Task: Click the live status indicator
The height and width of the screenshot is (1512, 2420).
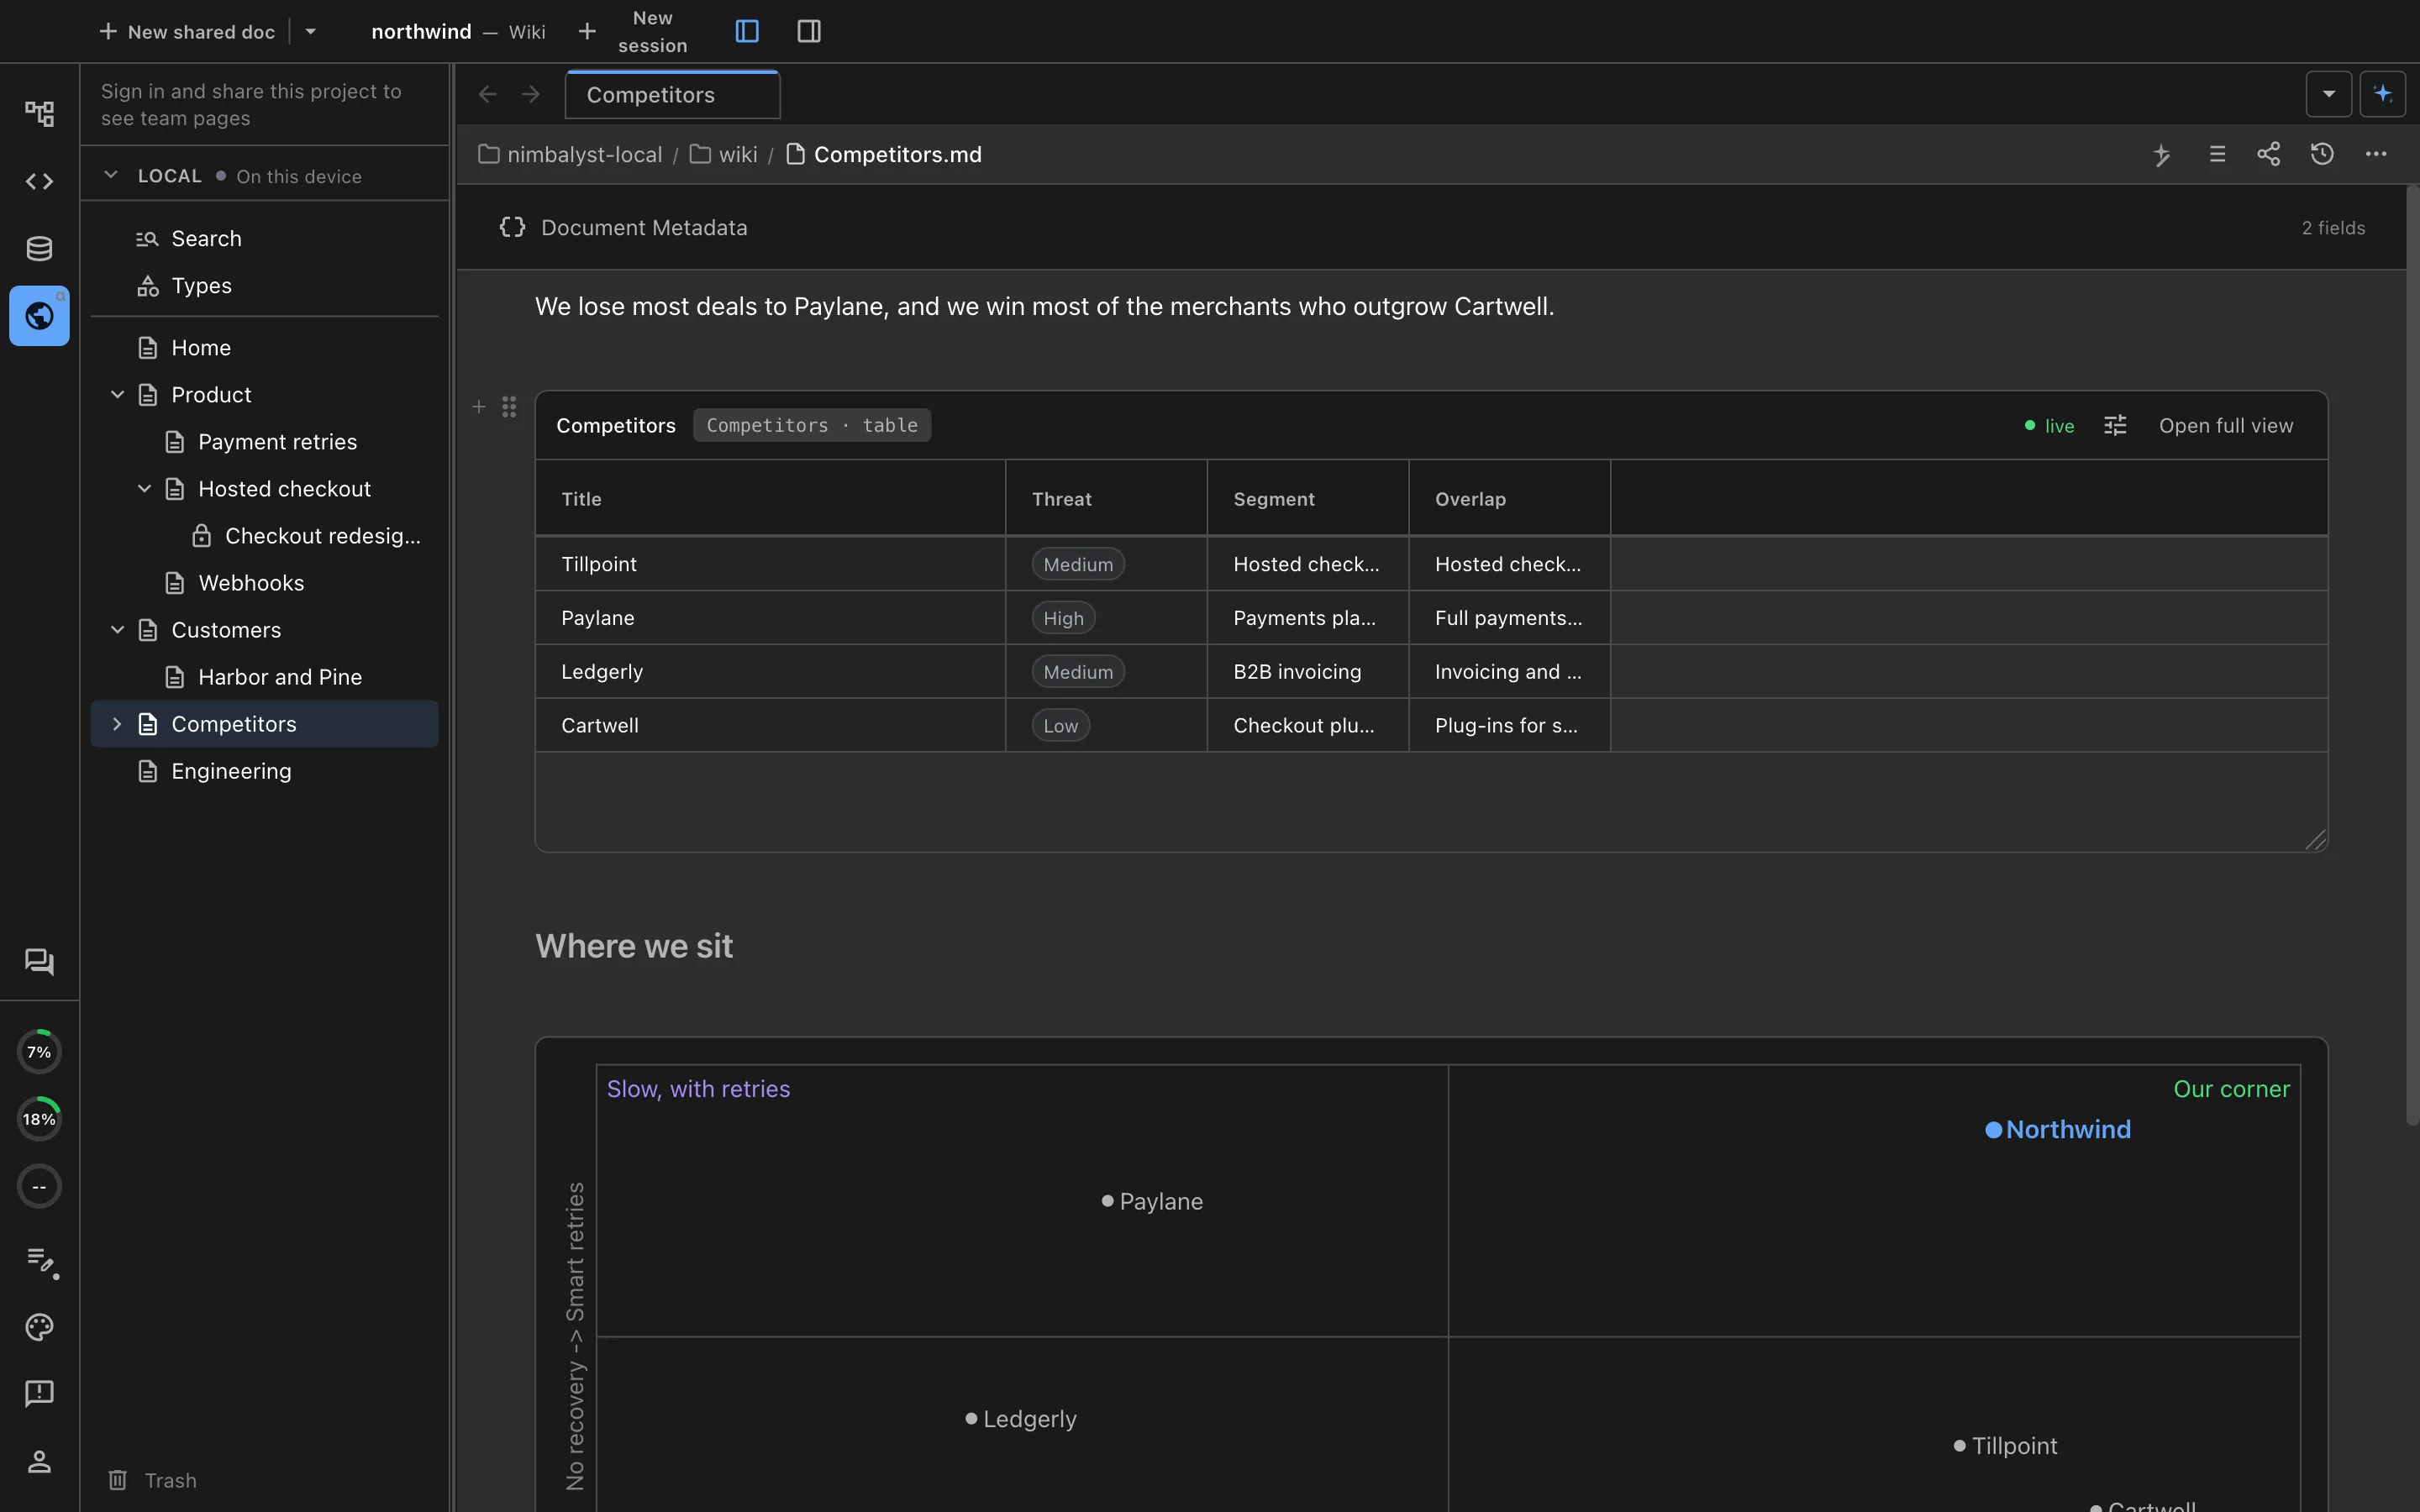Action: pos(2049,426)
